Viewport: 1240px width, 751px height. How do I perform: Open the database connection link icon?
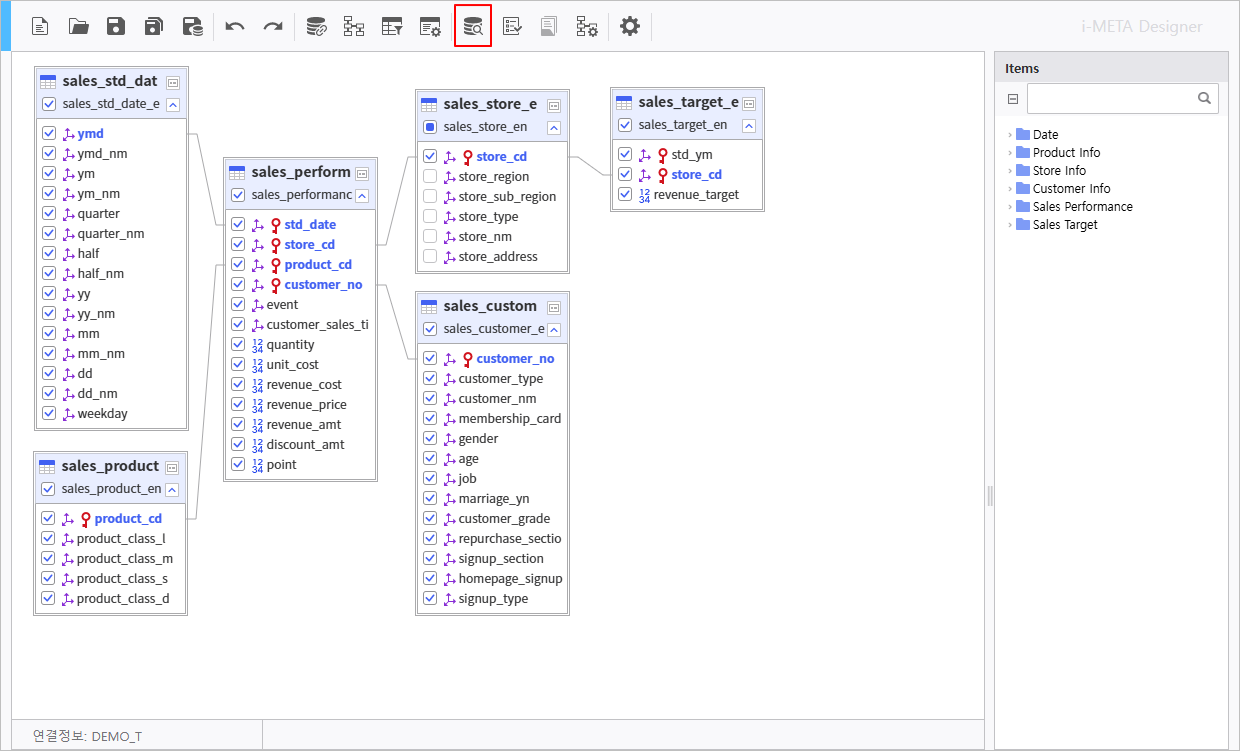[316, 27]
